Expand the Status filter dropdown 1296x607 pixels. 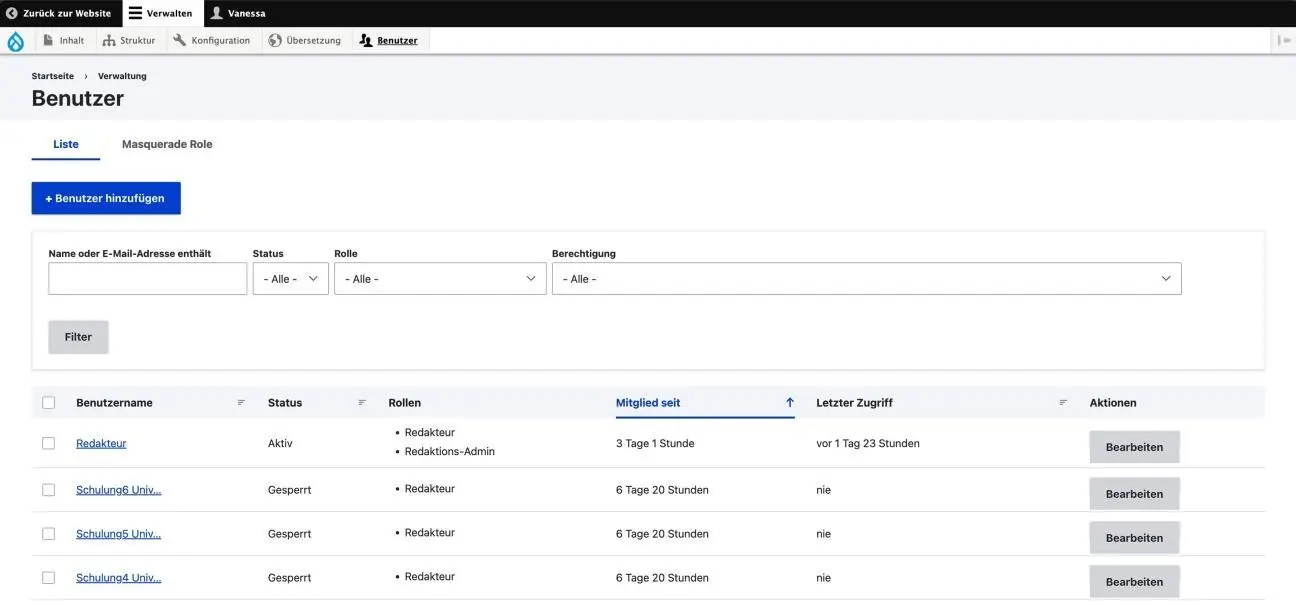290,279
